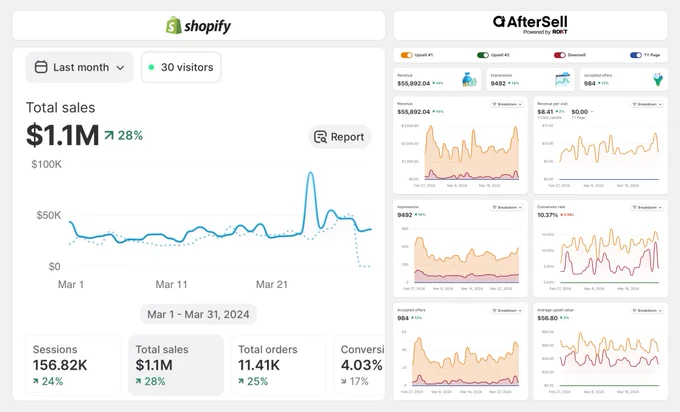Click the money bag icon on Revenue card
The image size is (680, 412).
469,79
